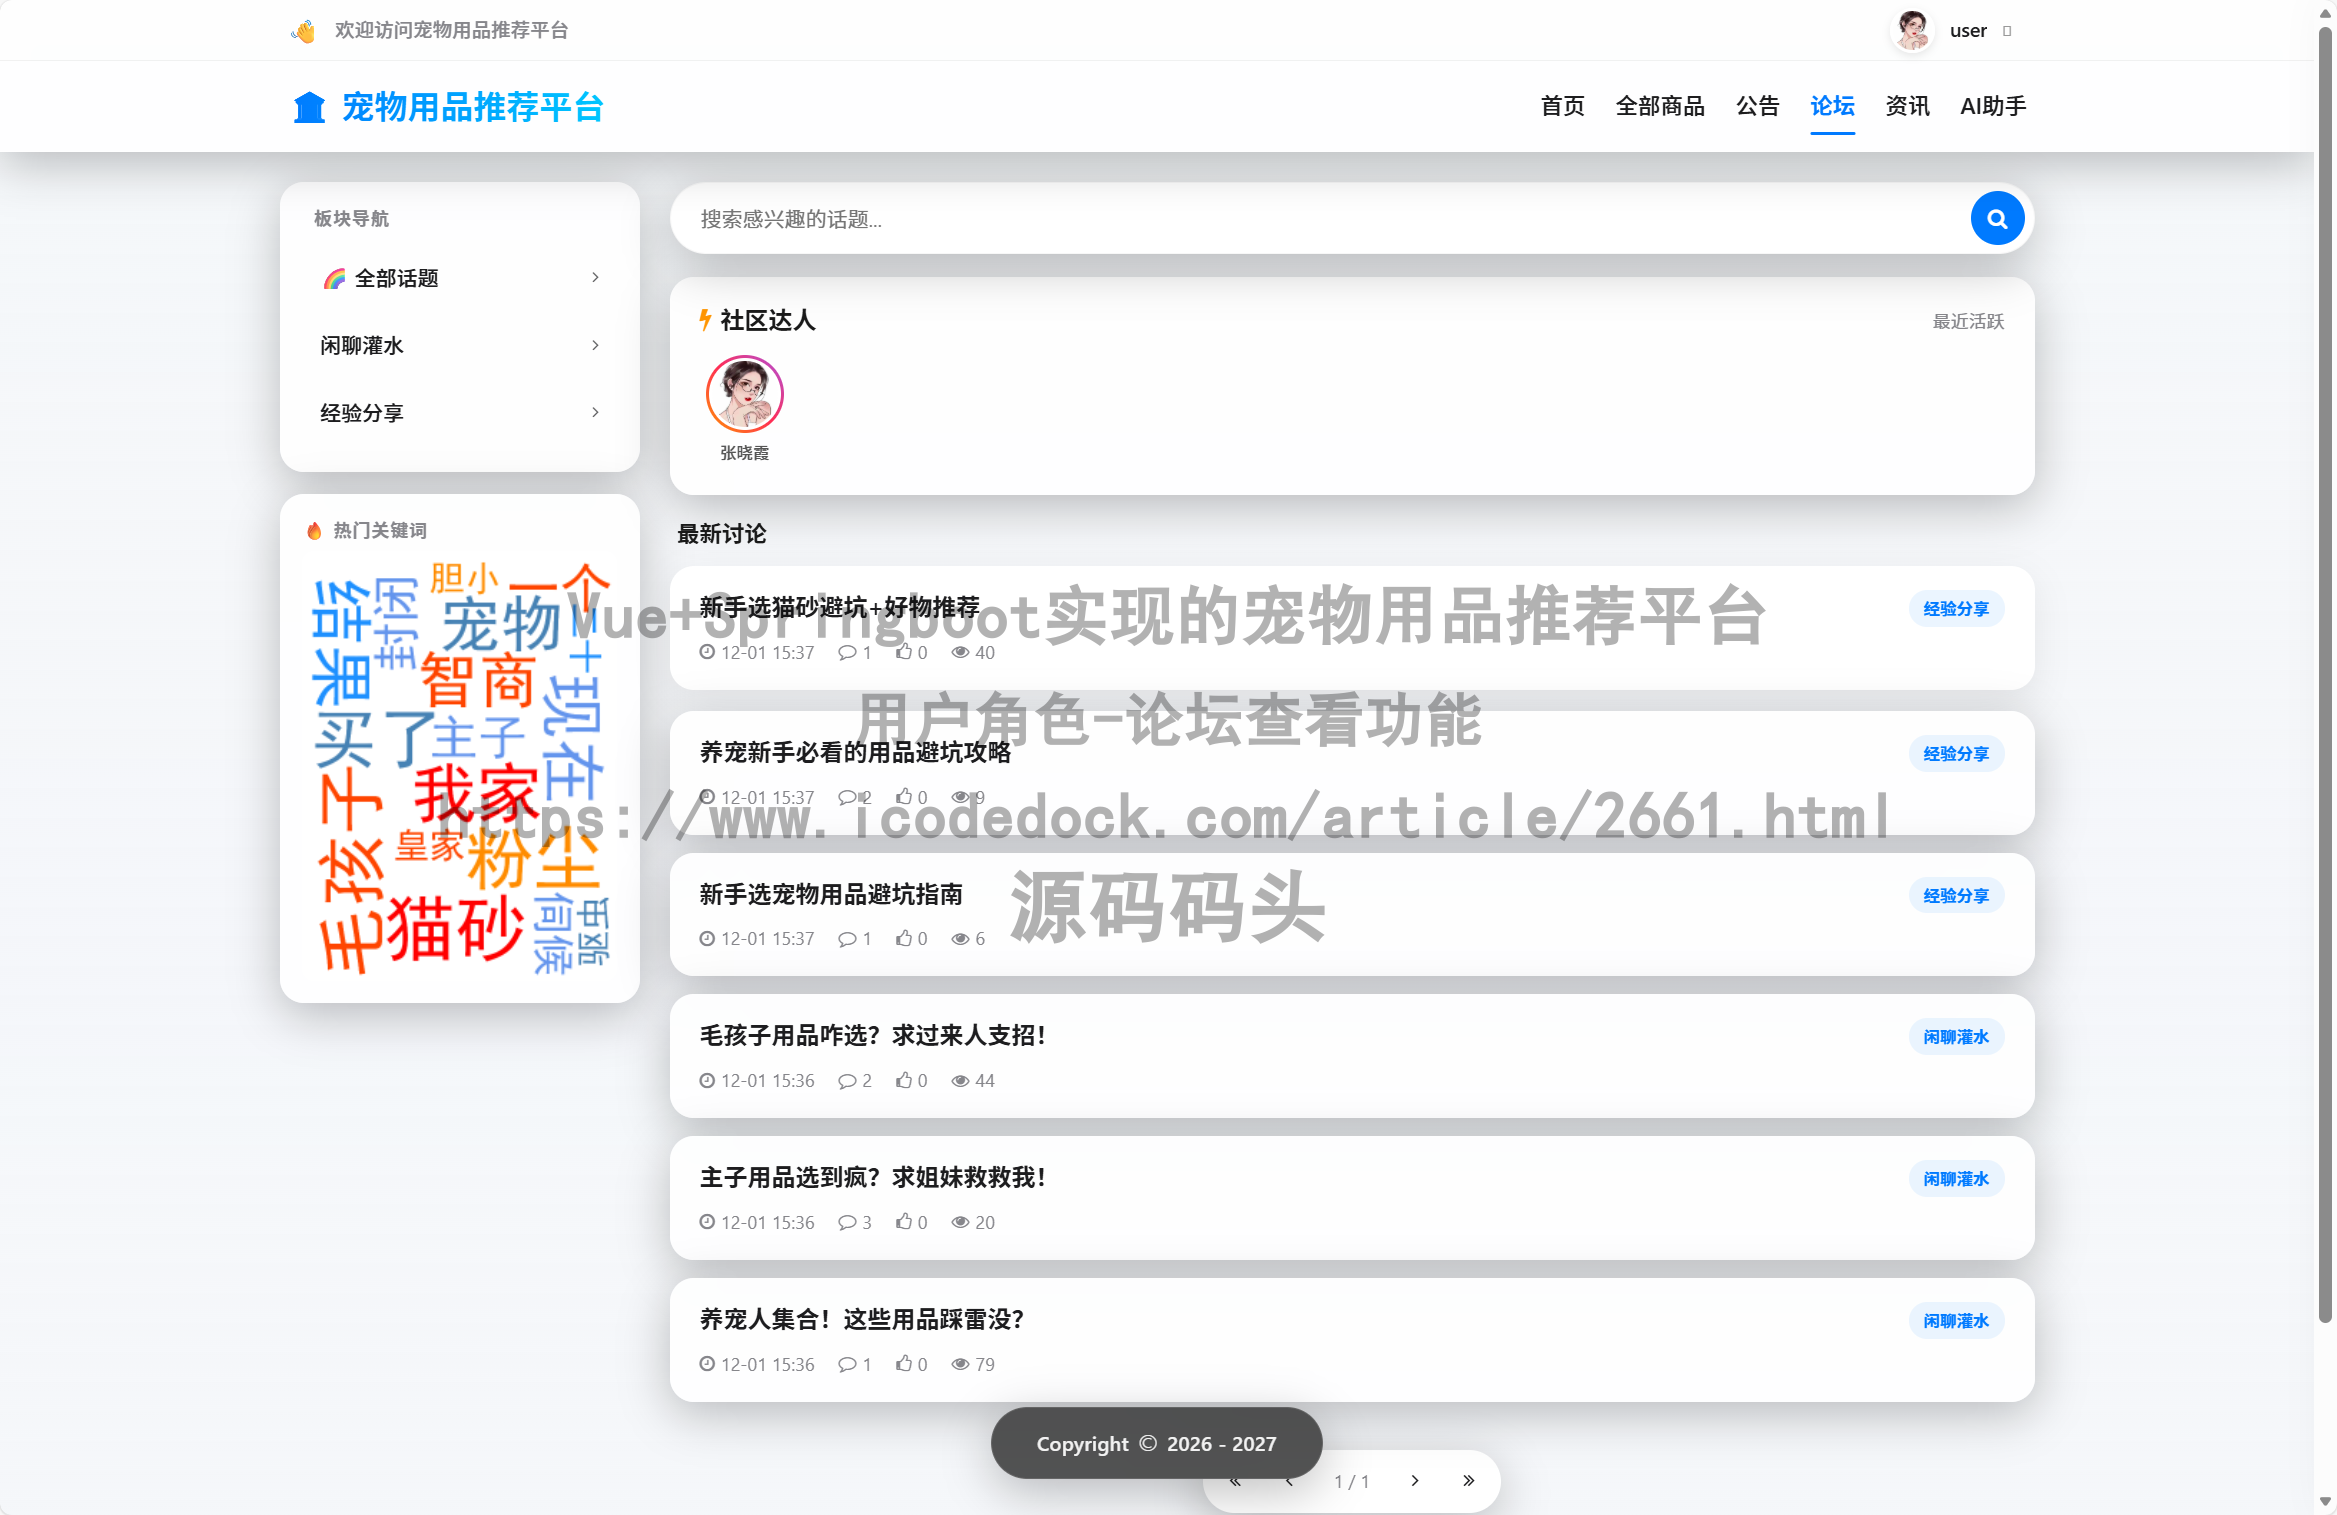Open post 新手选宠物用品避坑指南
2337x1515 pixels.
(x=831, y=895)
